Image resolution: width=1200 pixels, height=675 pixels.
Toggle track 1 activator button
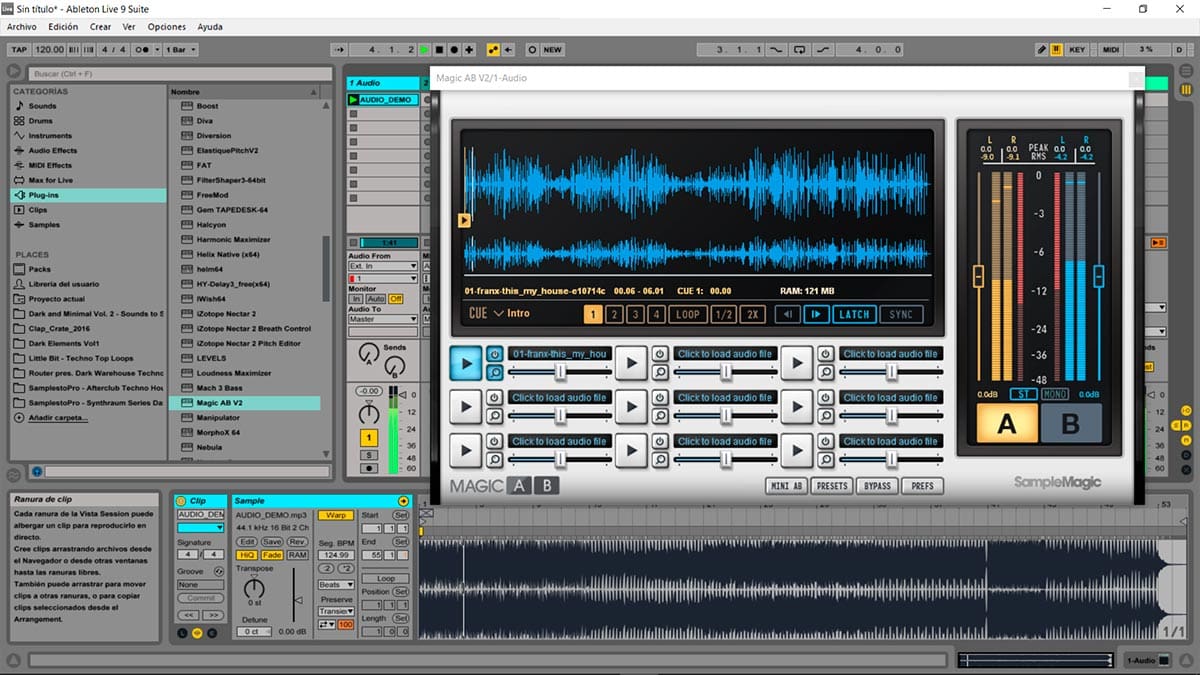point(369,438)
